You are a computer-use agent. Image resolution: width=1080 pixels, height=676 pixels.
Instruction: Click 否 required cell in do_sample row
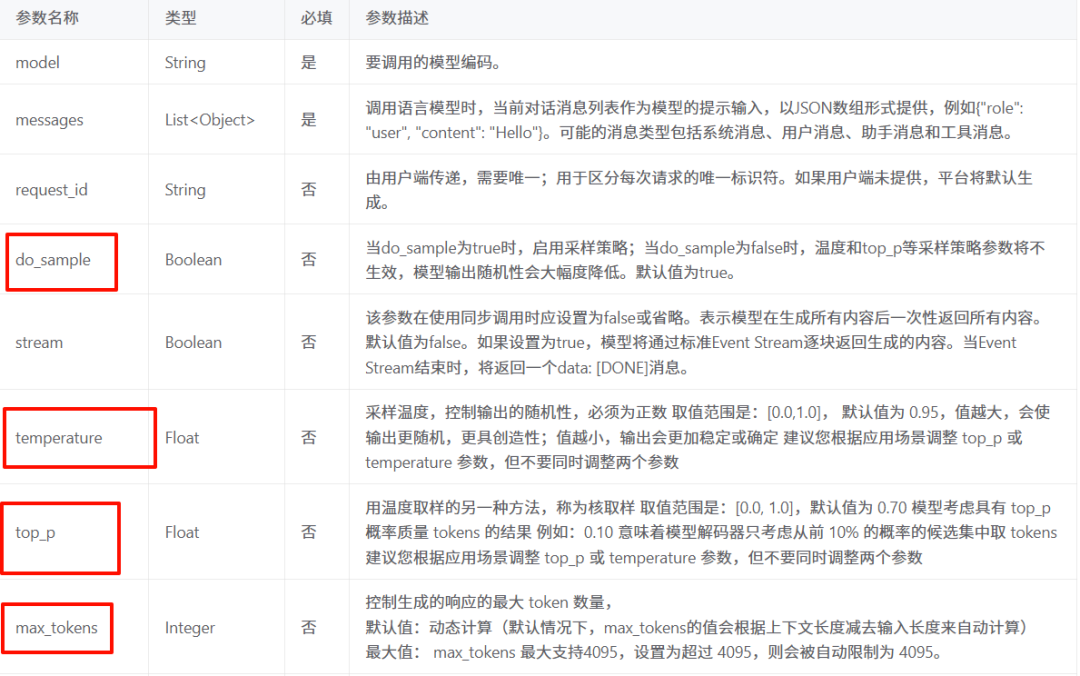309,260
